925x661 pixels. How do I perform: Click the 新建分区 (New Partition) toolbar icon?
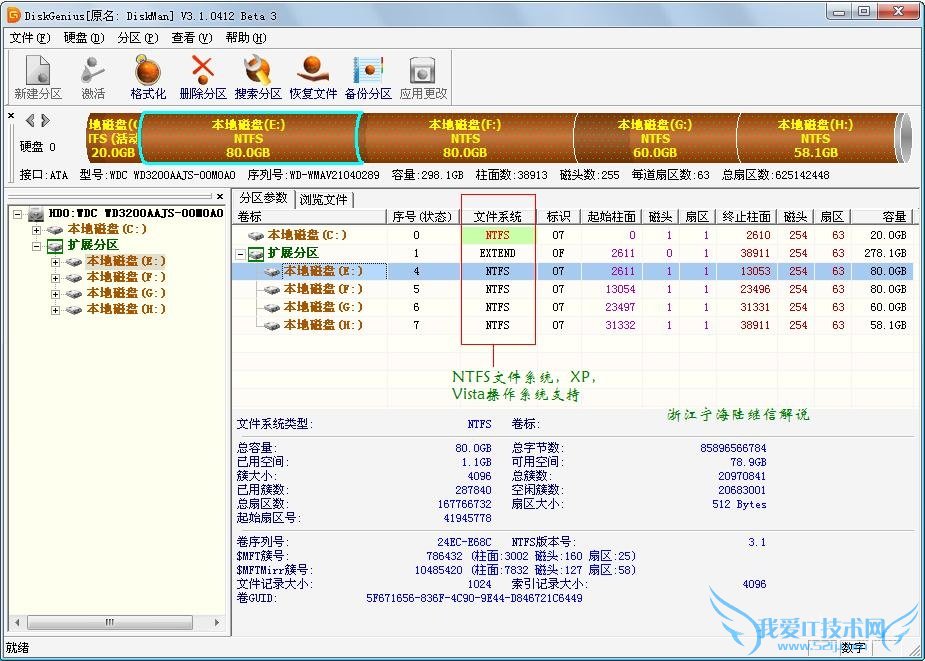pos(37,77)
